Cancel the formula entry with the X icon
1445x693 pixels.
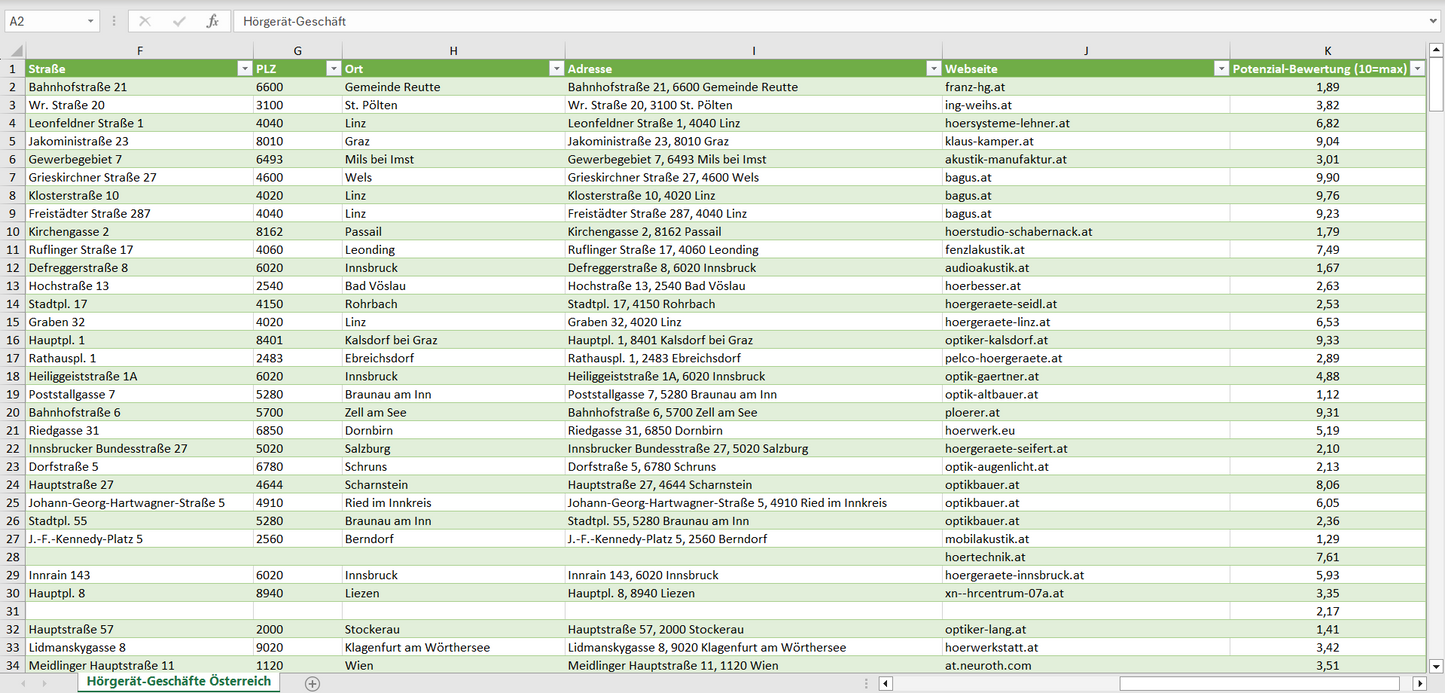click(145, 19)
